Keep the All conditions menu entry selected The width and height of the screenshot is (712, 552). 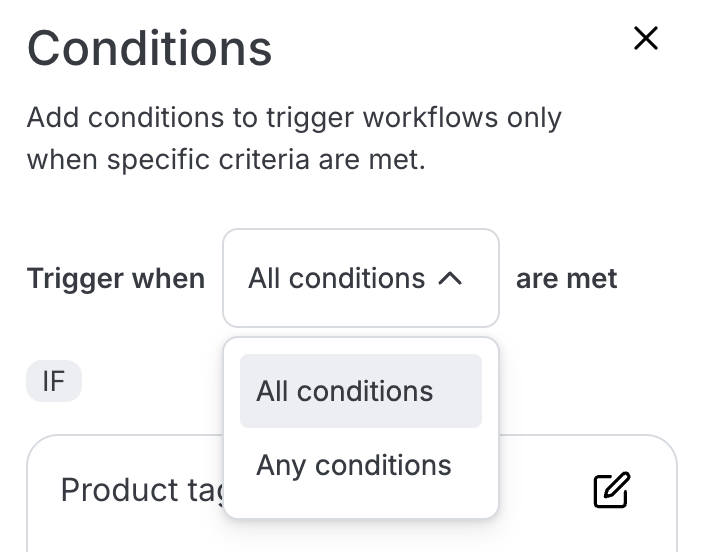coord(345,390)
